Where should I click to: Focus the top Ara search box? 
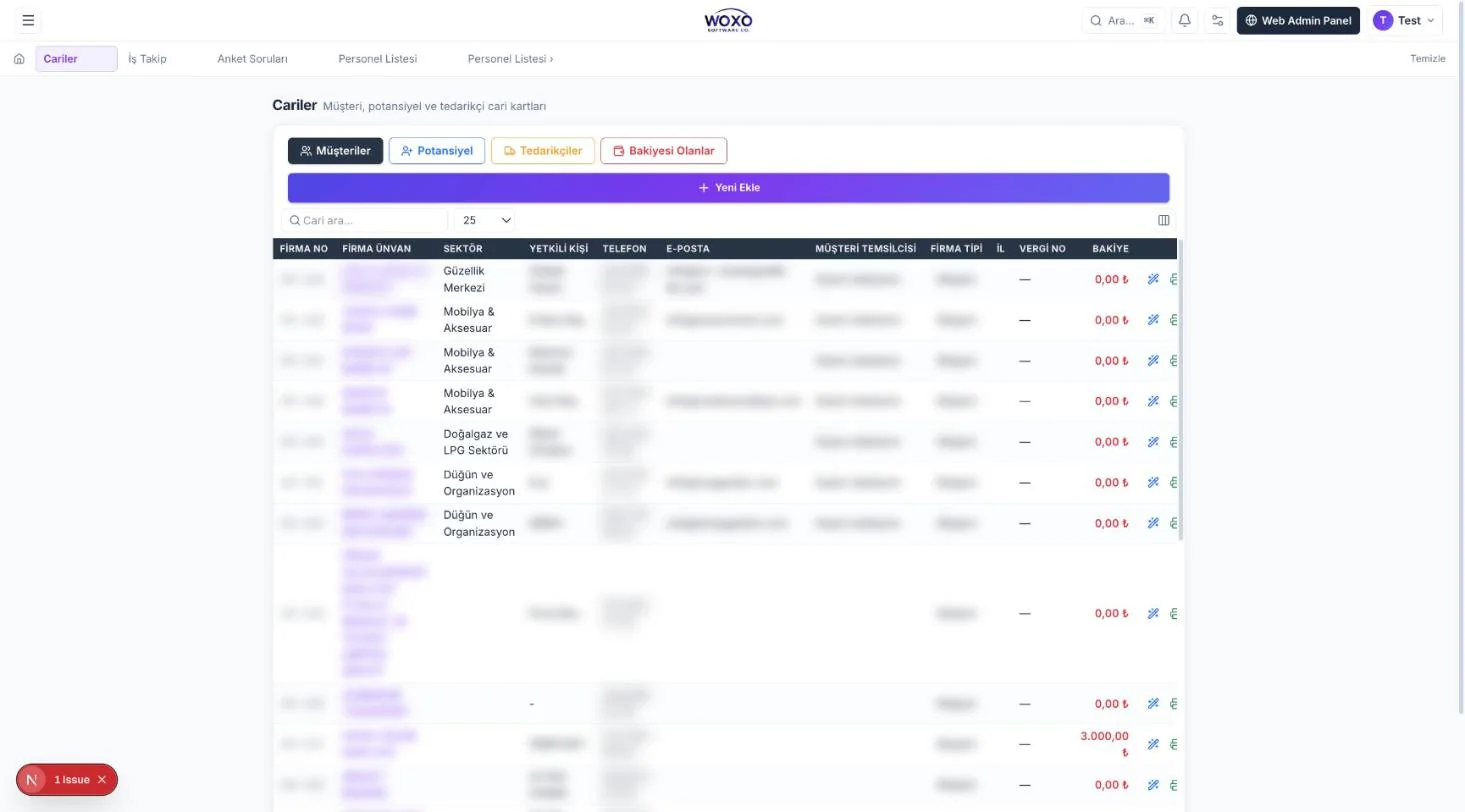(1123, 20)
